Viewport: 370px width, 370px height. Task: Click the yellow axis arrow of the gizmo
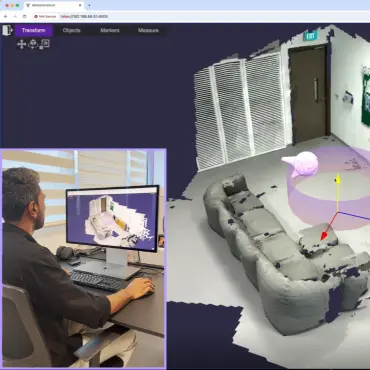click(338, 180)
